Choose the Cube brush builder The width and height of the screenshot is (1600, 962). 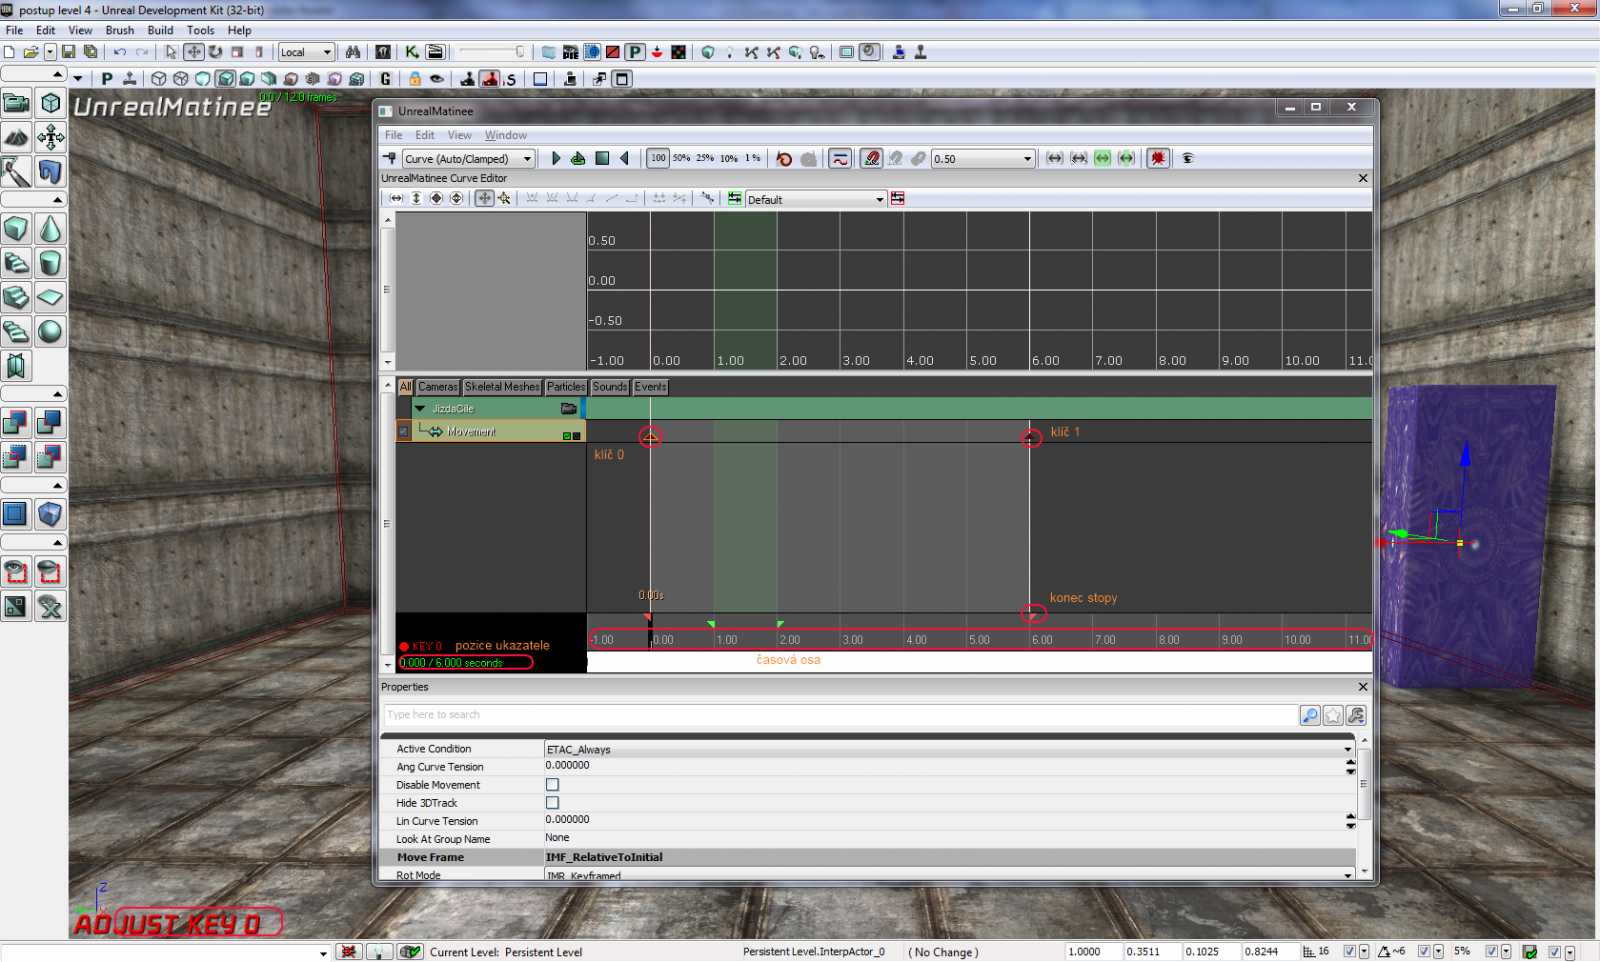click(16, 229)
